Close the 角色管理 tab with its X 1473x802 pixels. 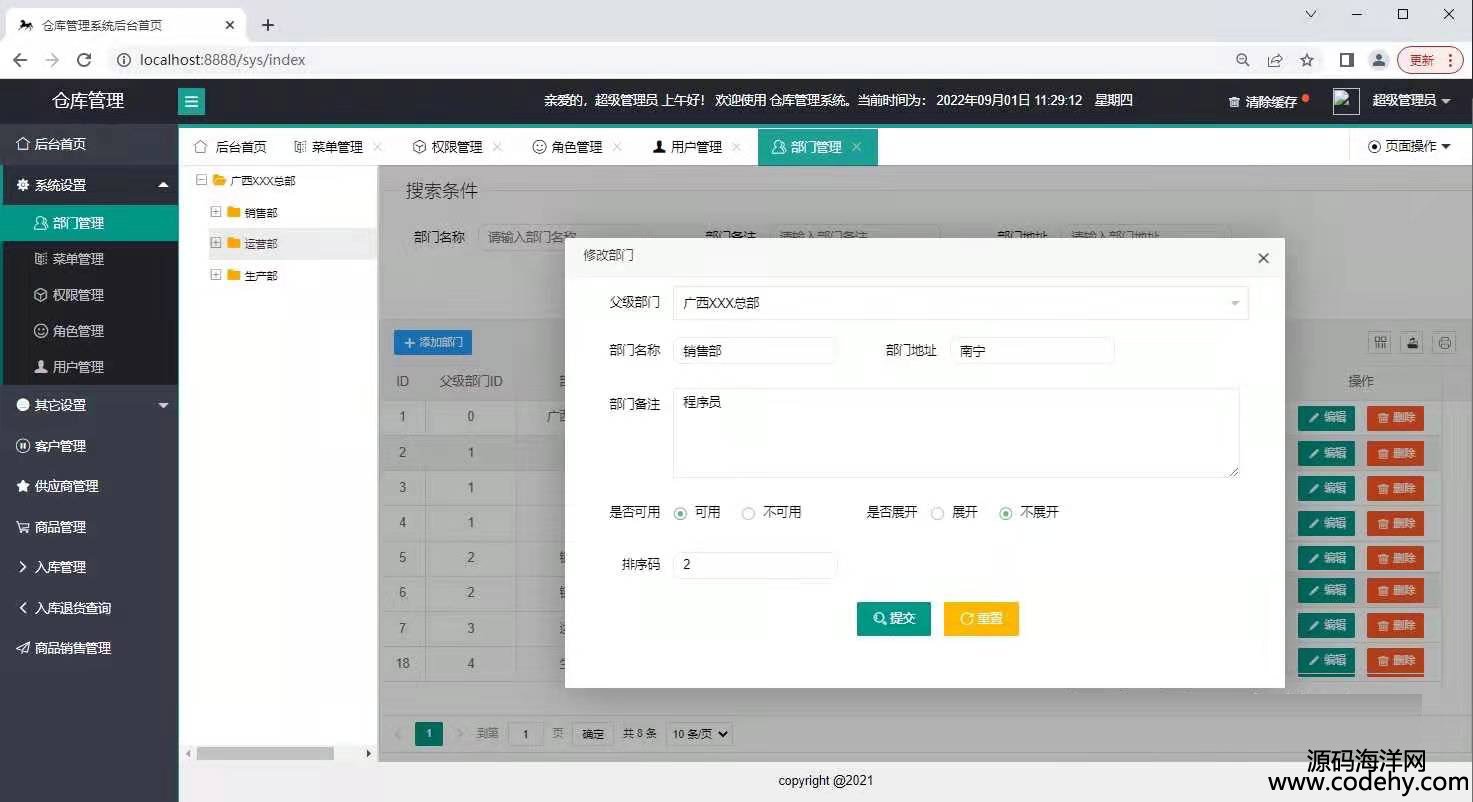(x=617, y=147)
